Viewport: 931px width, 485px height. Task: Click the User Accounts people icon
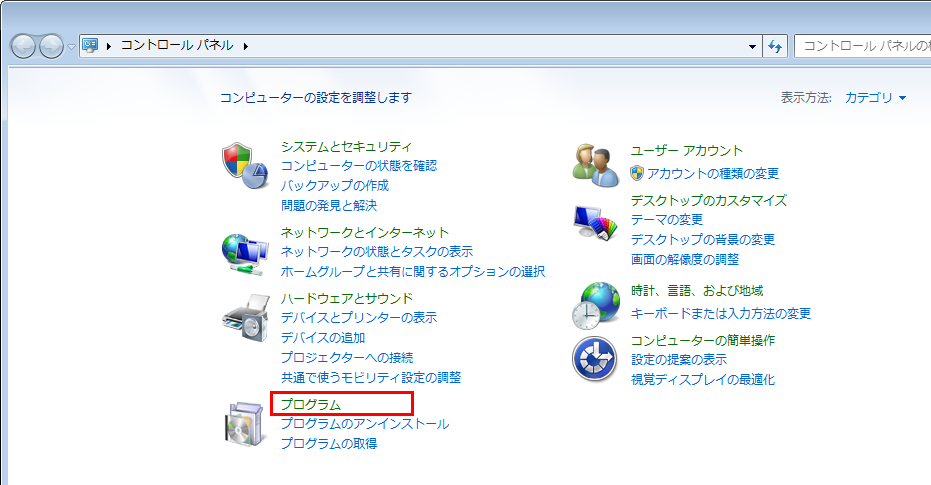coord(596,165)
